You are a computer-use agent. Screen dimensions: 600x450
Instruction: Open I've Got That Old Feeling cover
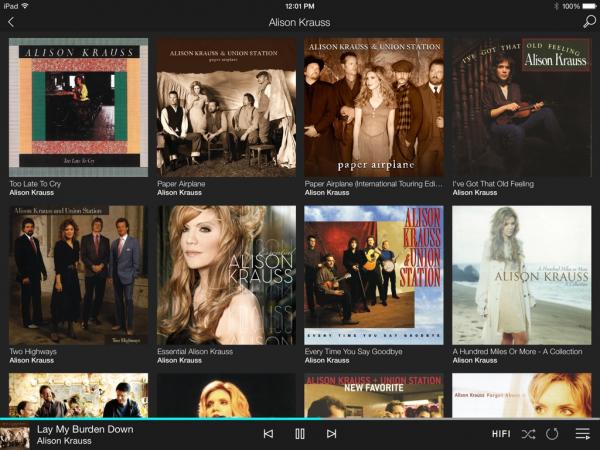pos(522,107)
